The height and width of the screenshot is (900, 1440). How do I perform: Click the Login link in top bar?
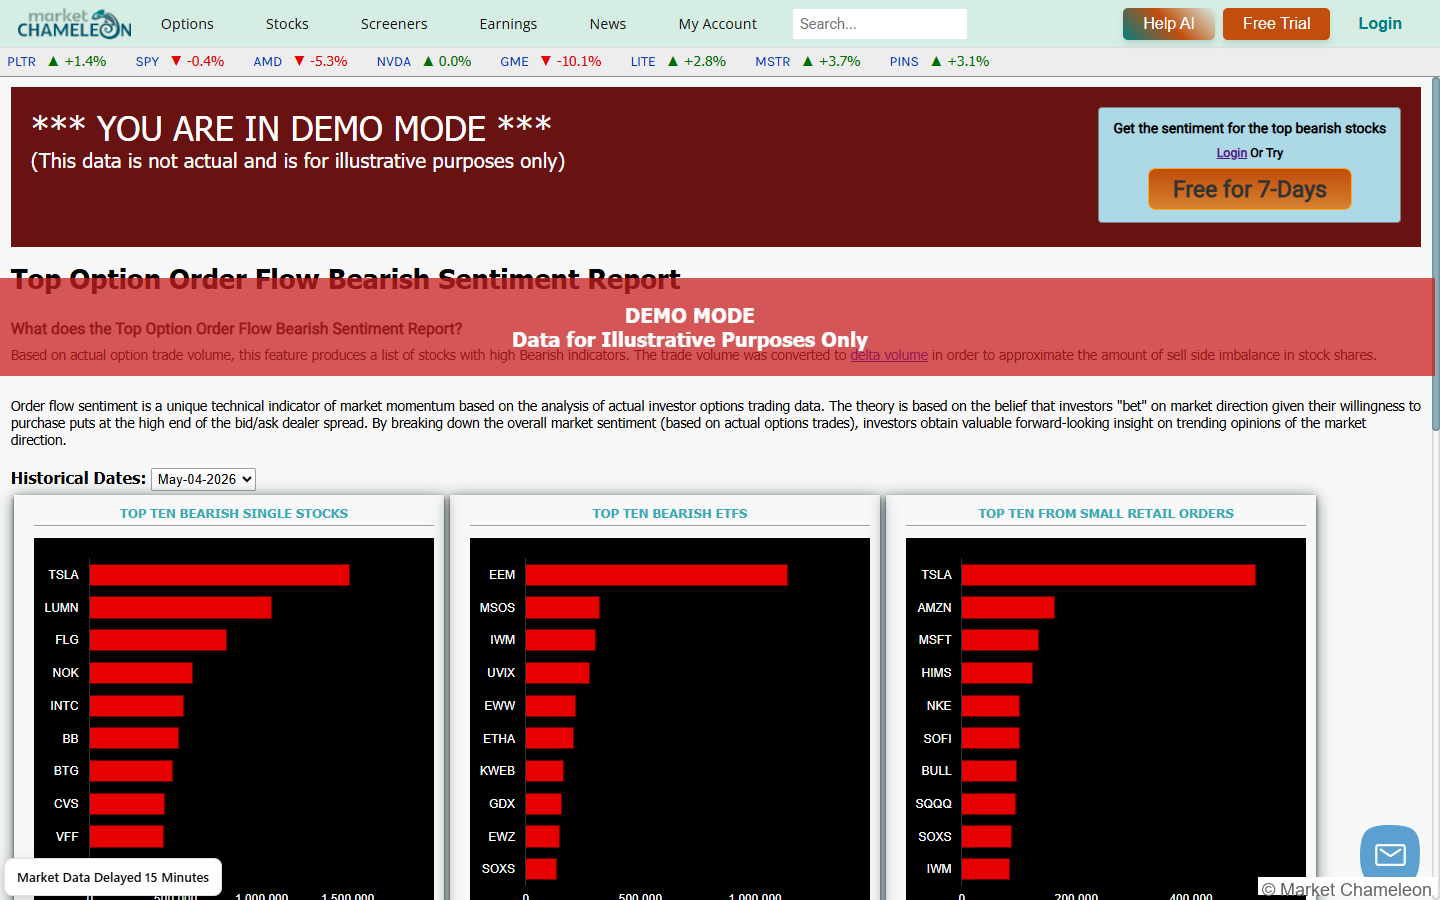click(1380, 24)
